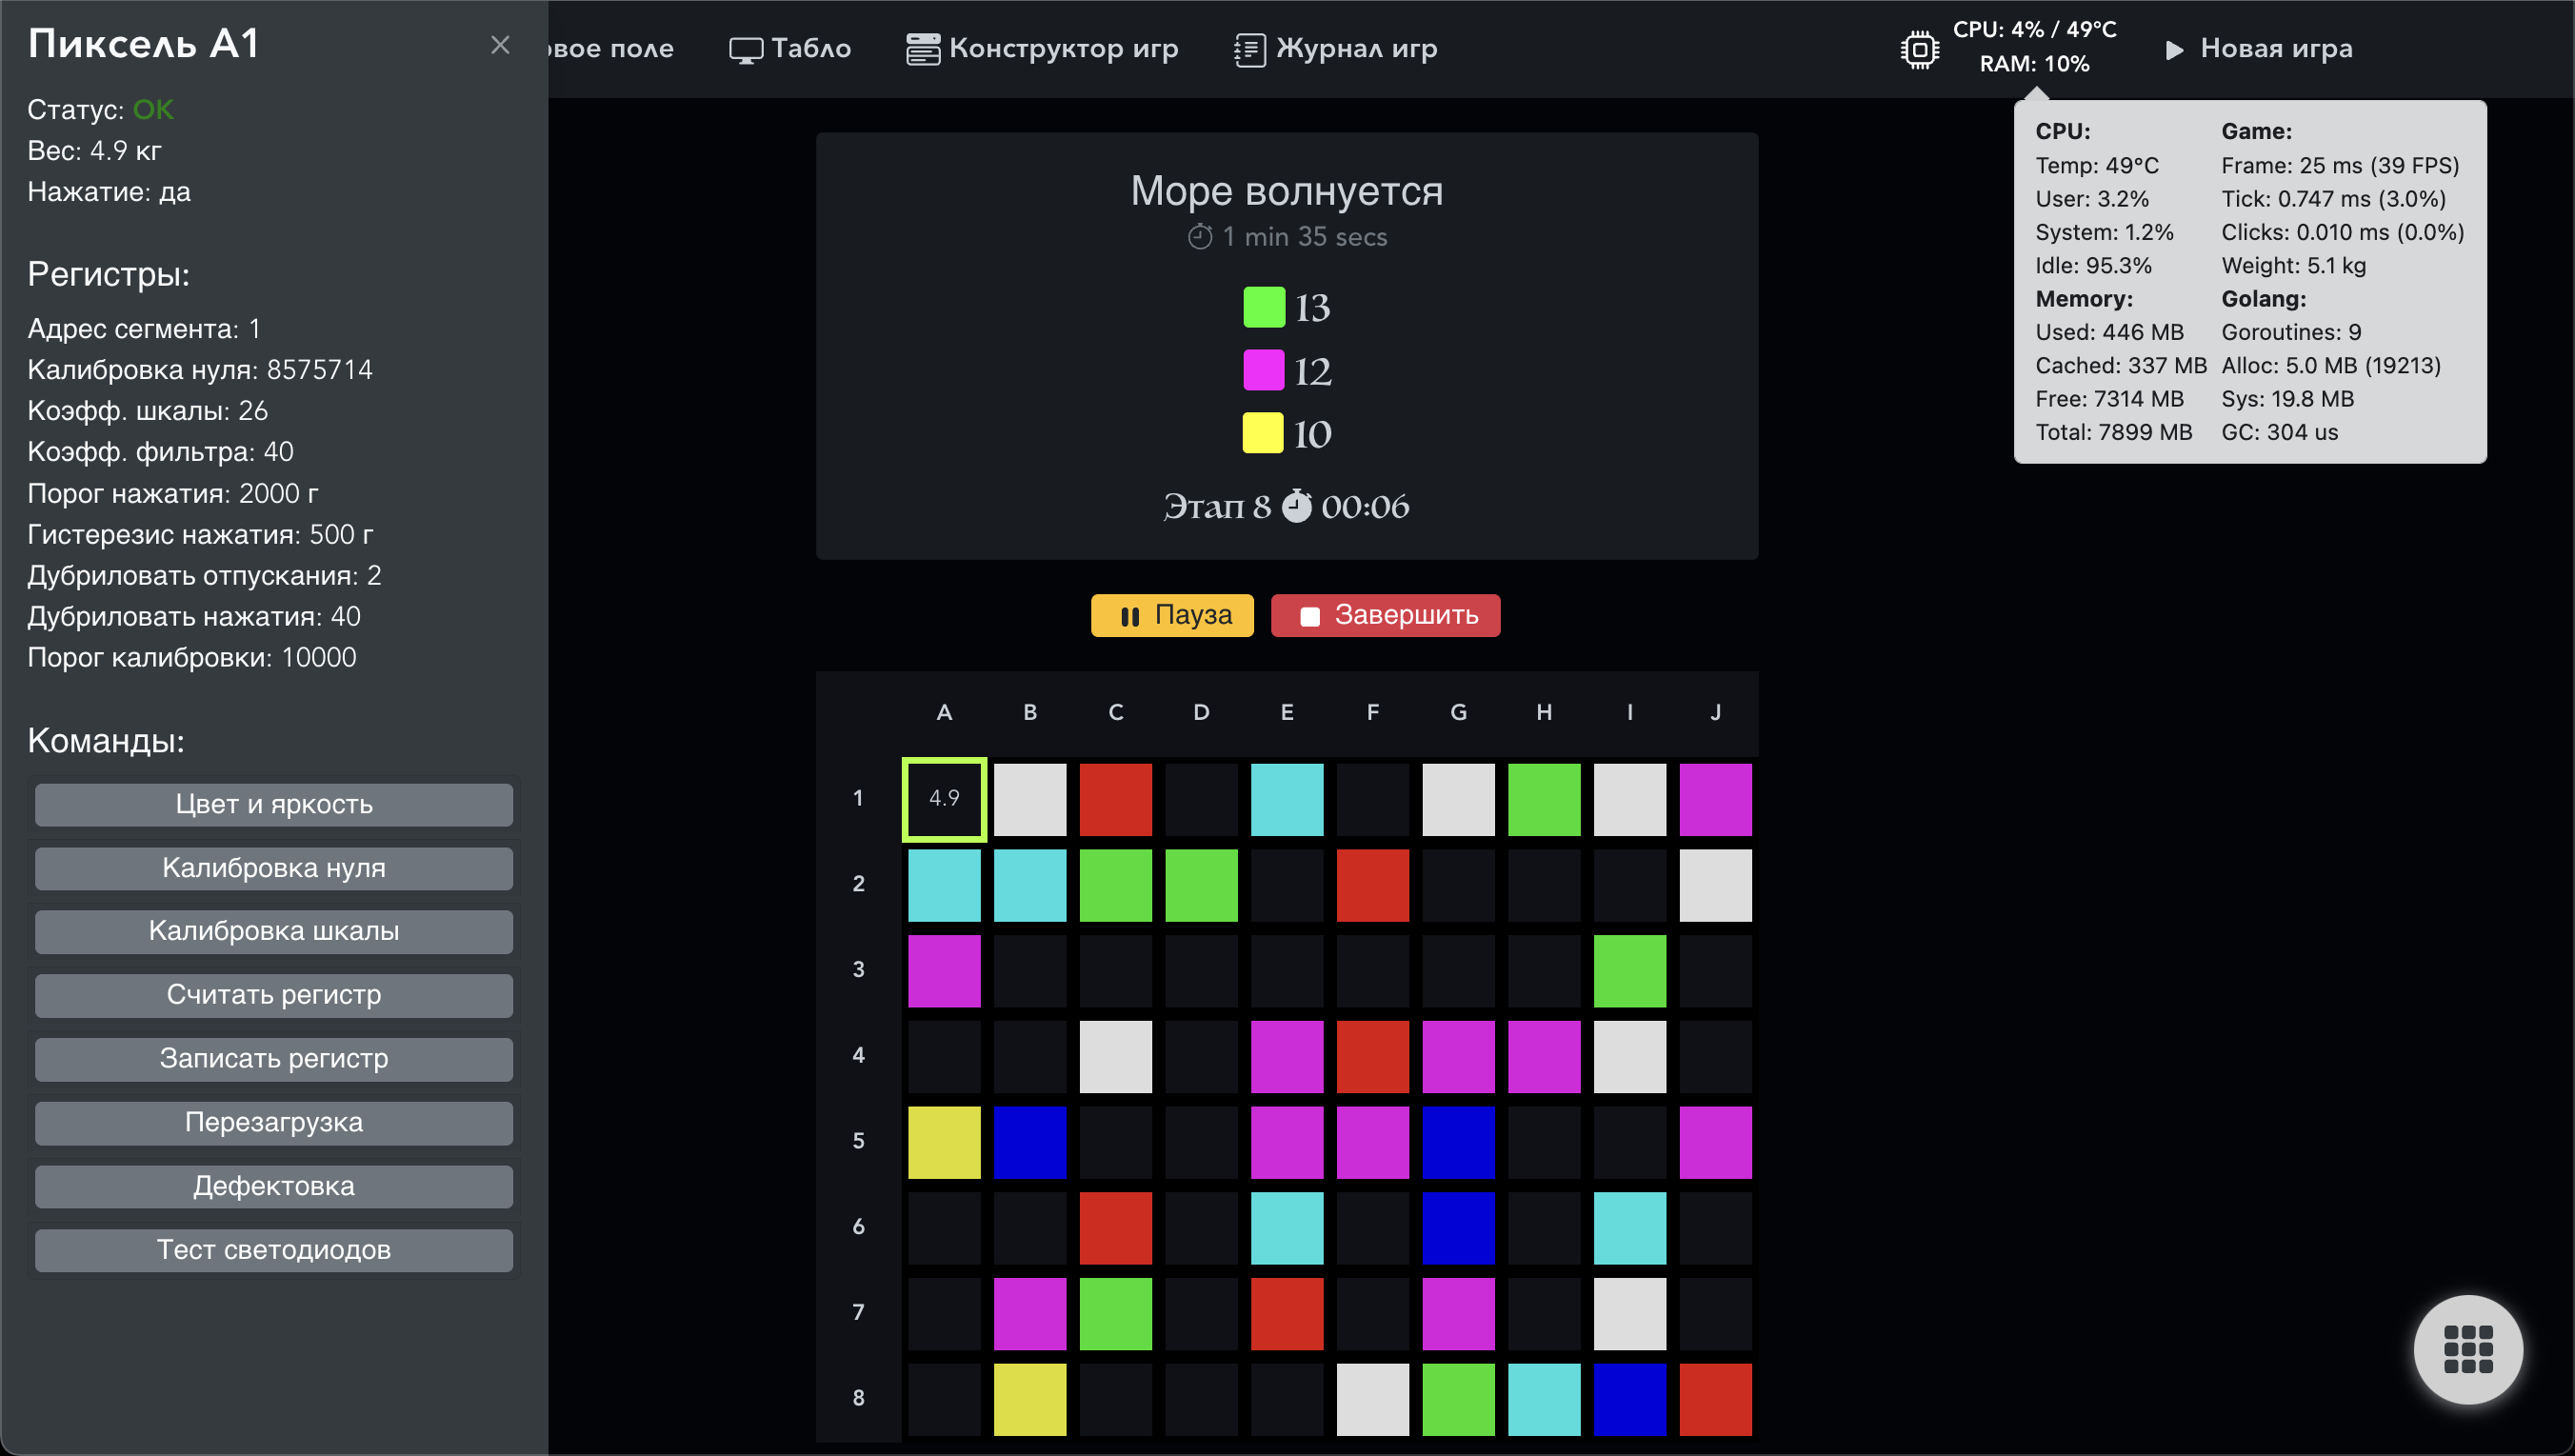
Task: Open the round grid menu button
Action: (2468, 1349)
